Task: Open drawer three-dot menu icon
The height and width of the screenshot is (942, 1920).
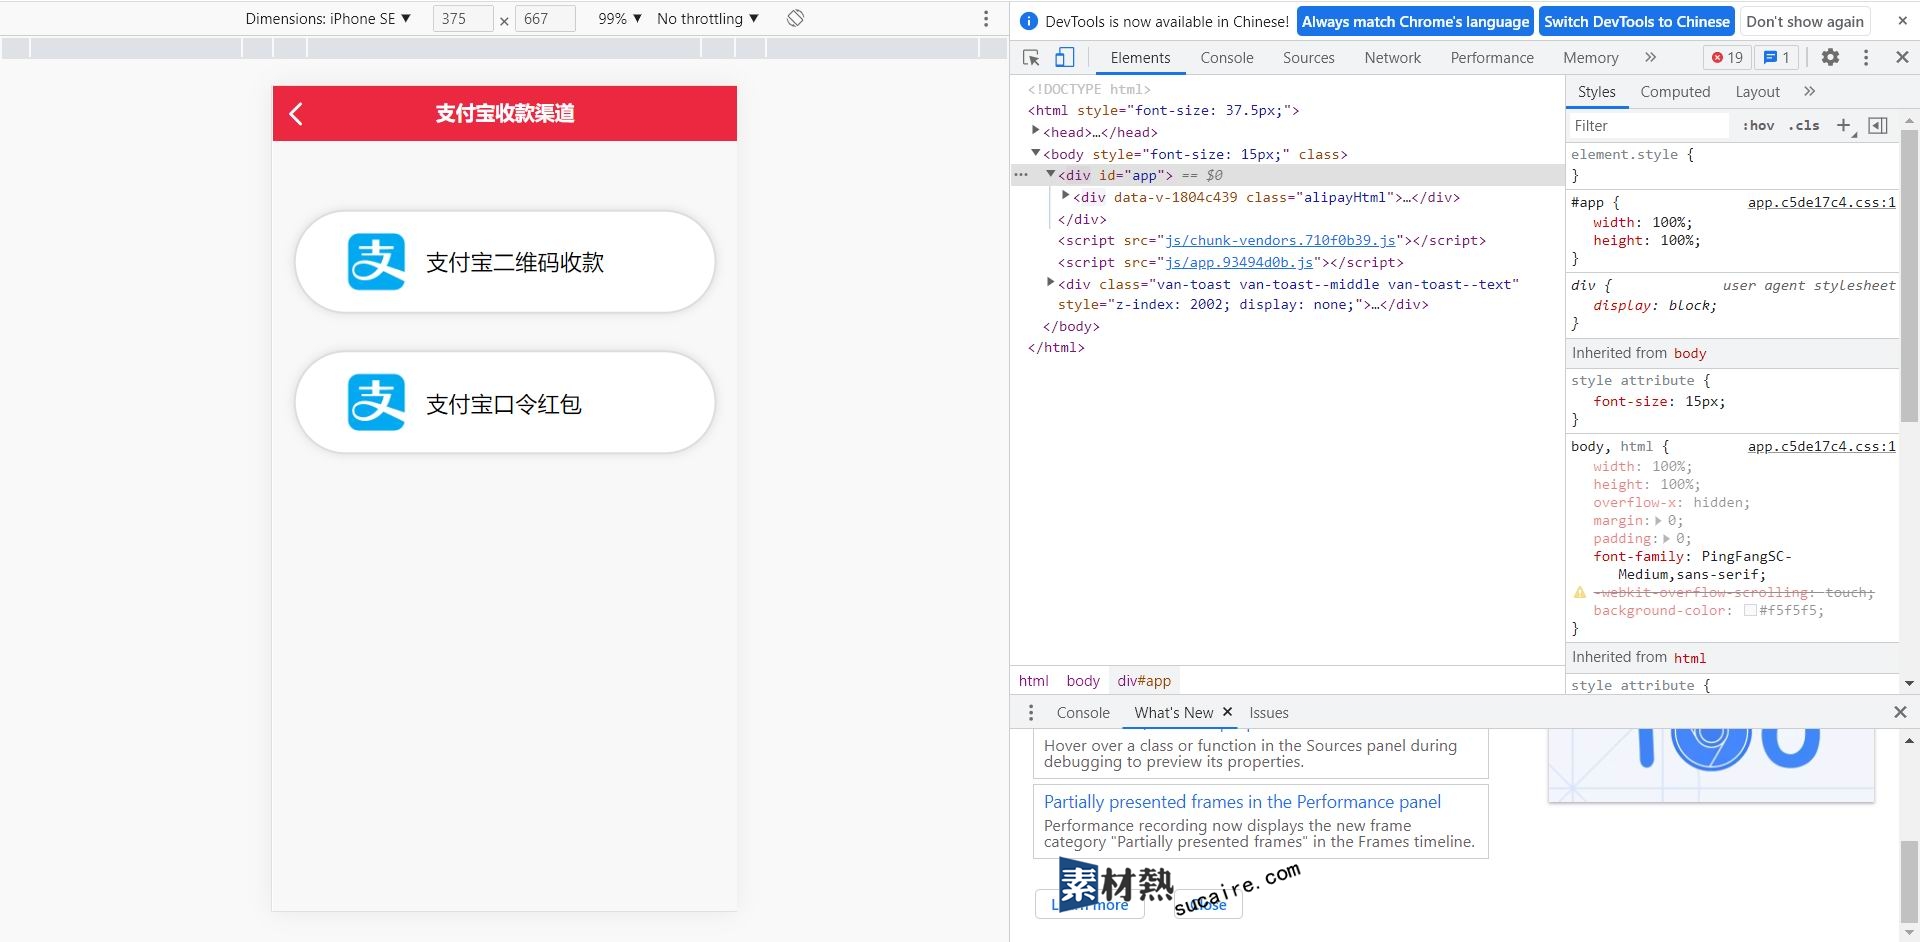Action: click(1031, 713)
